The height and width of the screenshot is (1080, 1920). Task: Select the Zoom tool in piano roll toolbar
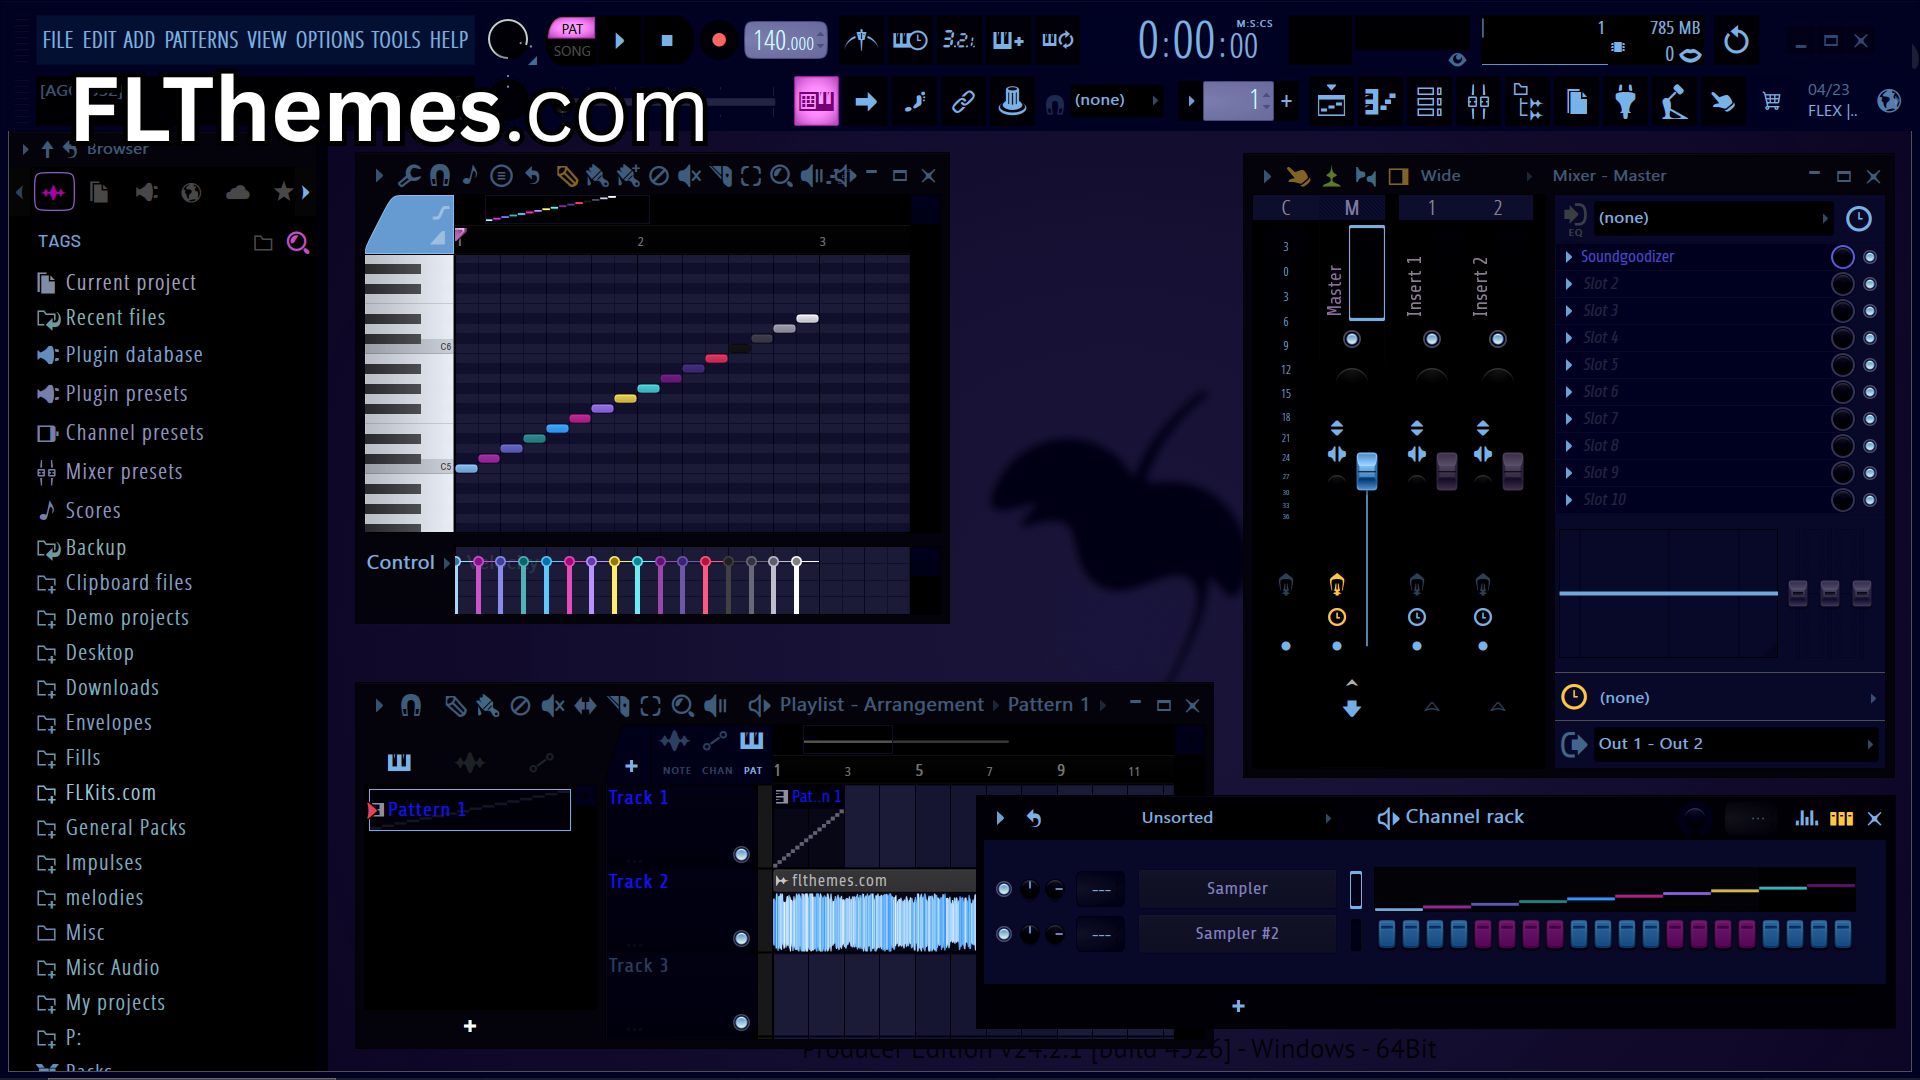coord(781,176)
